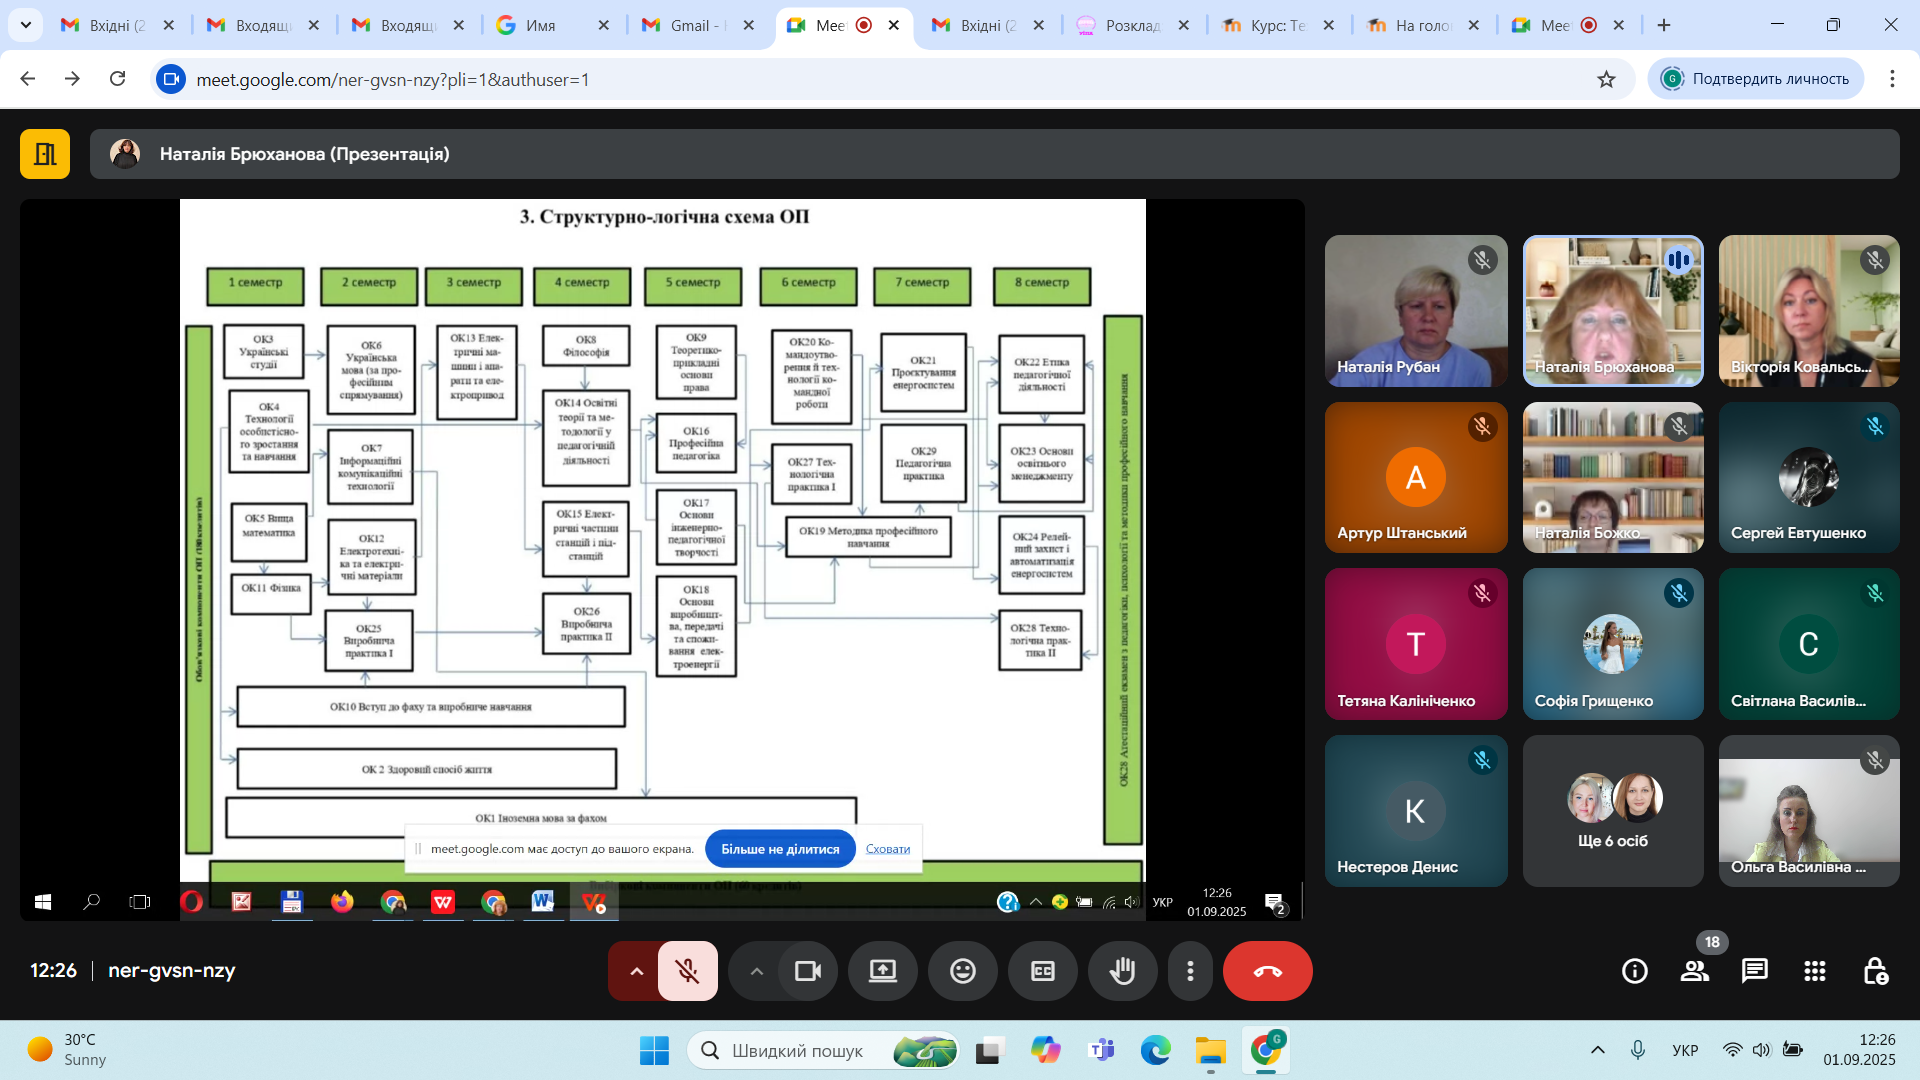Click the Більше не ділитися button

tap(780, 849)
